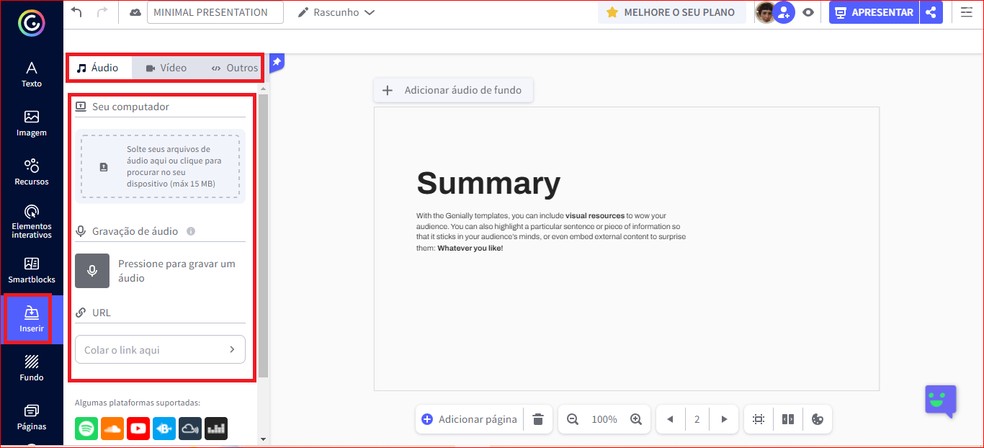984x448 pixels.
Task: Click the share icon button
Action: (931, 13)
